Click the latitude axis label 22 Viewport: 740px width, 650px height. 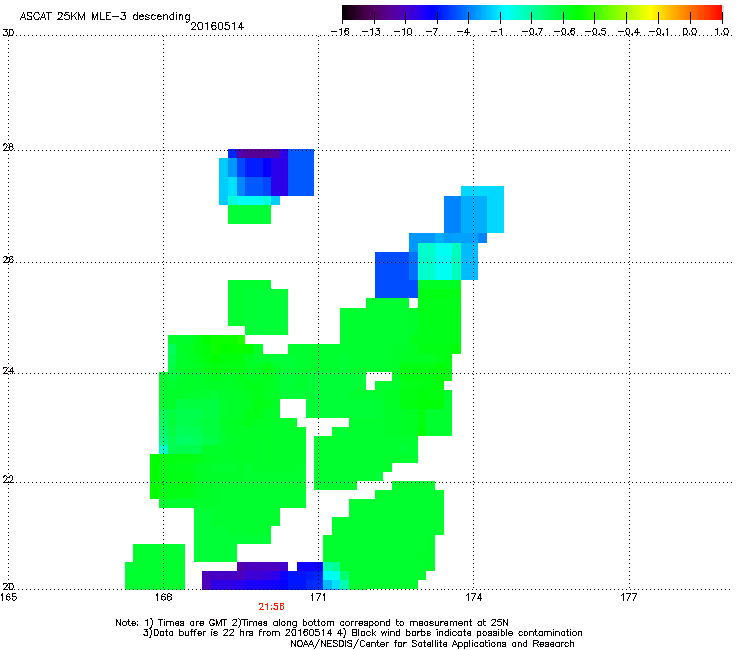[x=8, y=480]
